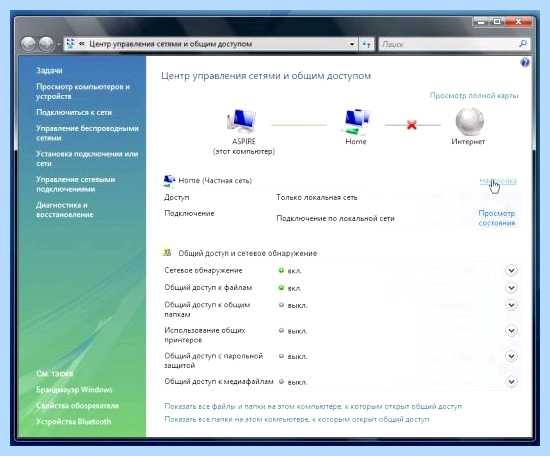Viewport: 550px width, 456px height.
Task: Open Управление сетевыми подключениями task
Action: click(75, 184)
